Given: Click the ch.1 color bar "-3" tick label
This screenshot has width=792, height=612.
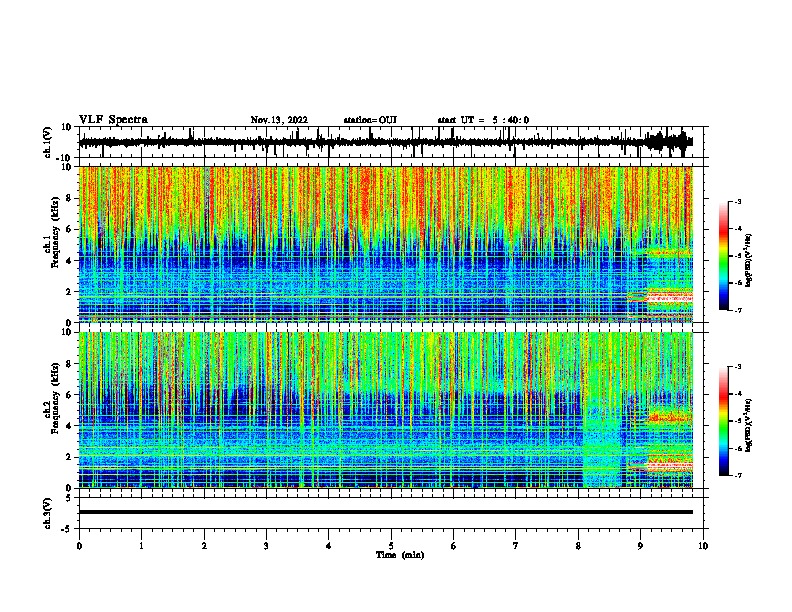Looking at the screenshot, I should tap(737, 201).
